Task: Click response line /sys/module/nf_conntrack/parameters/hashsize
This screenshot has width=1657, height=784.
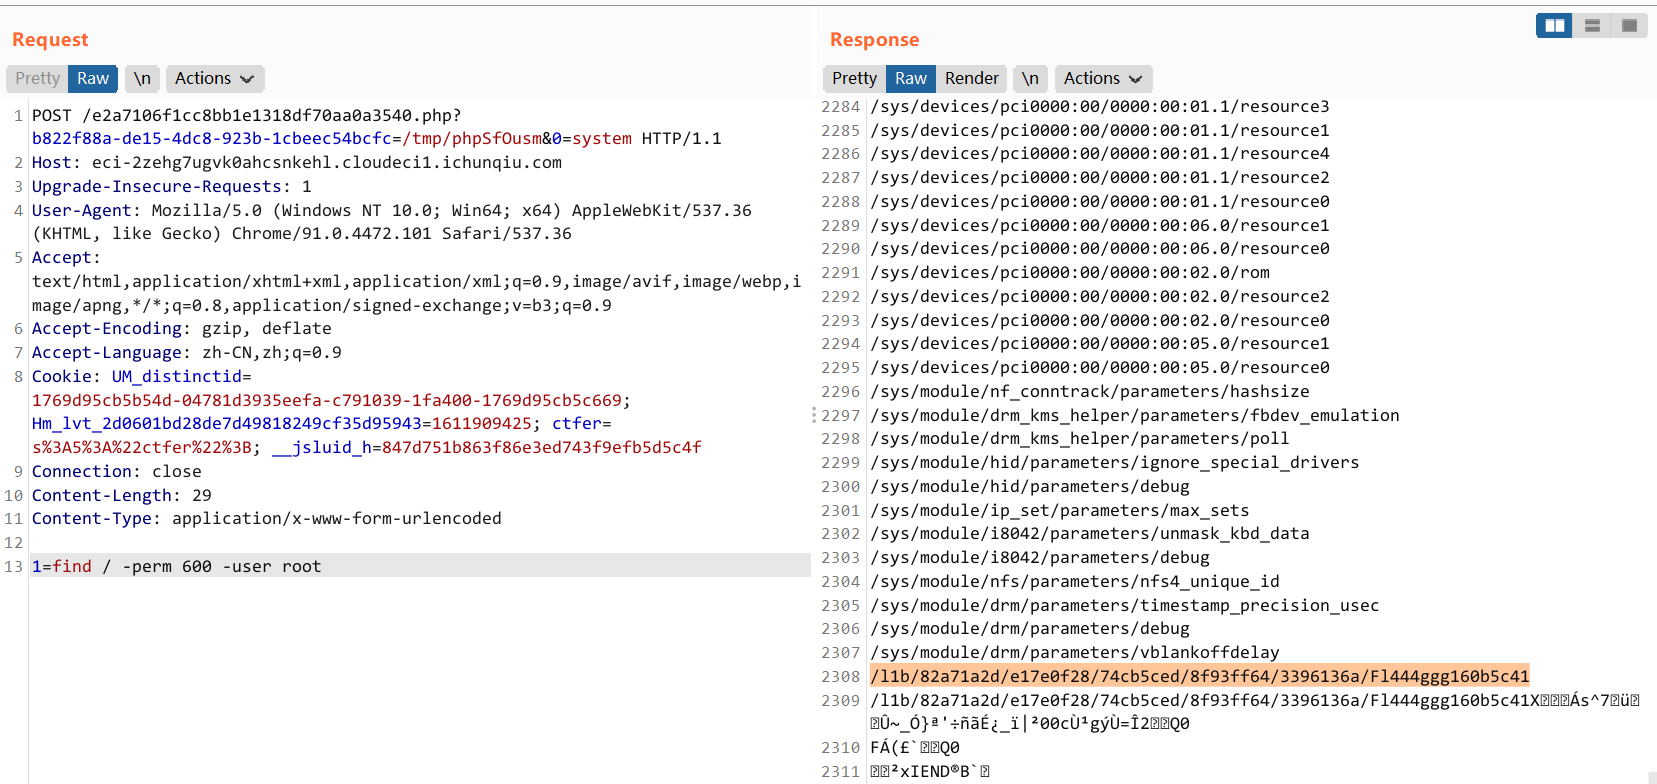Action: coord(1090,391)
